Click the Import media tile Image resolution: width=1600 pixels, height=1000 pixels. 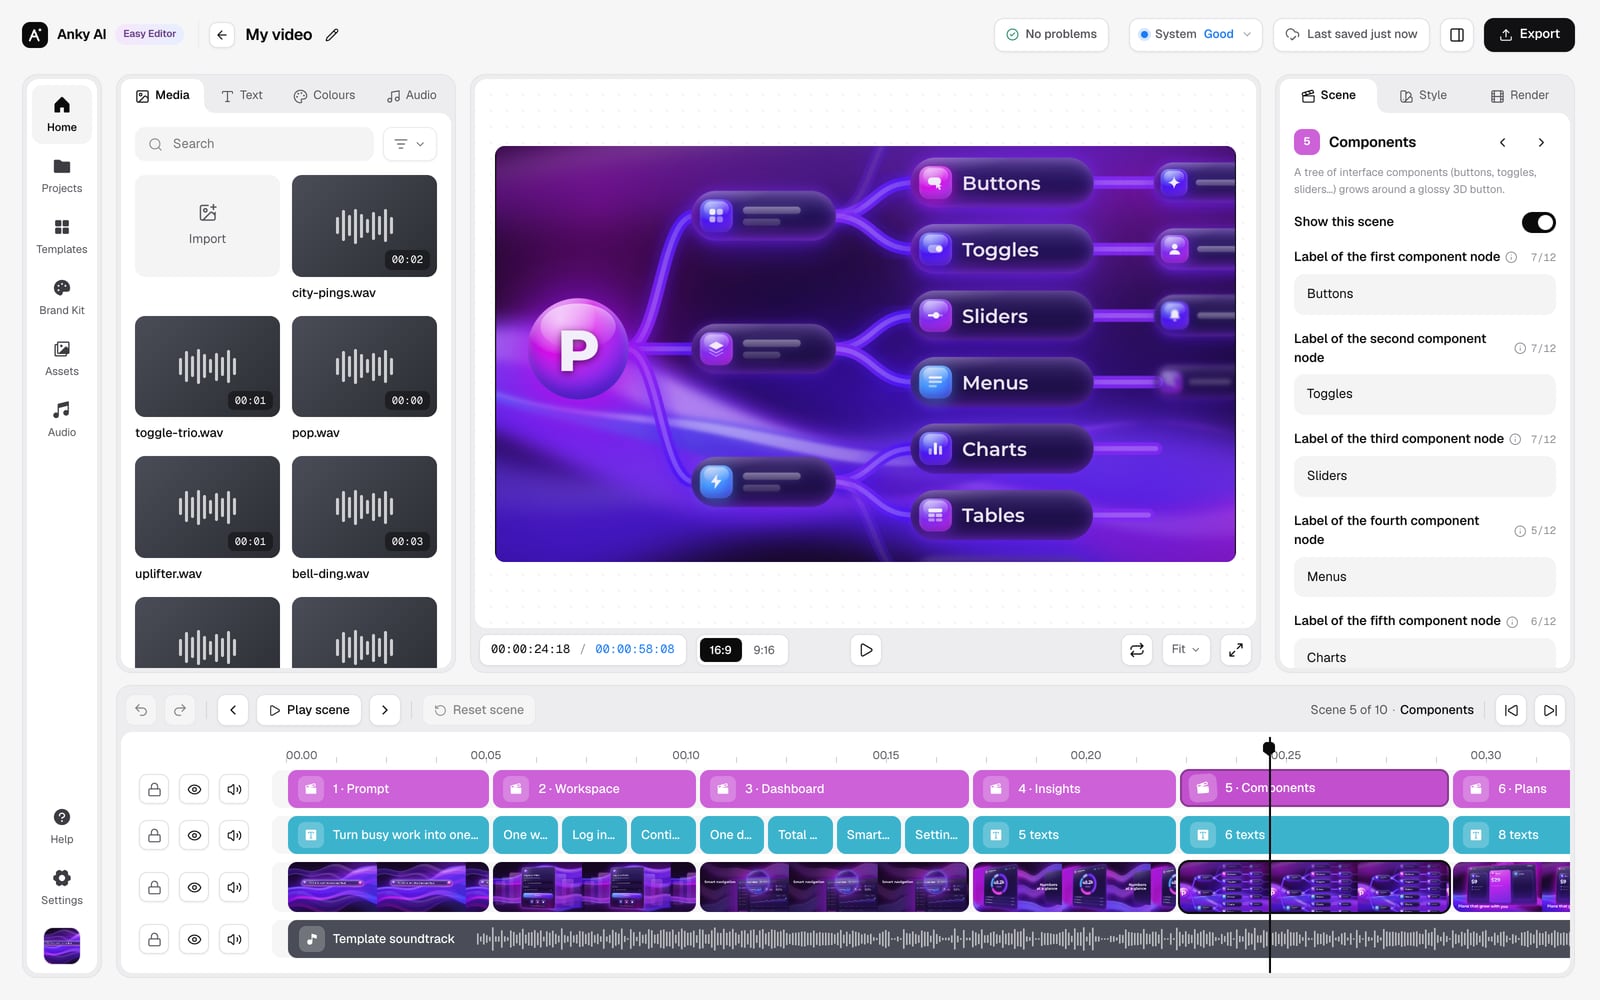[x=207, y=226]
